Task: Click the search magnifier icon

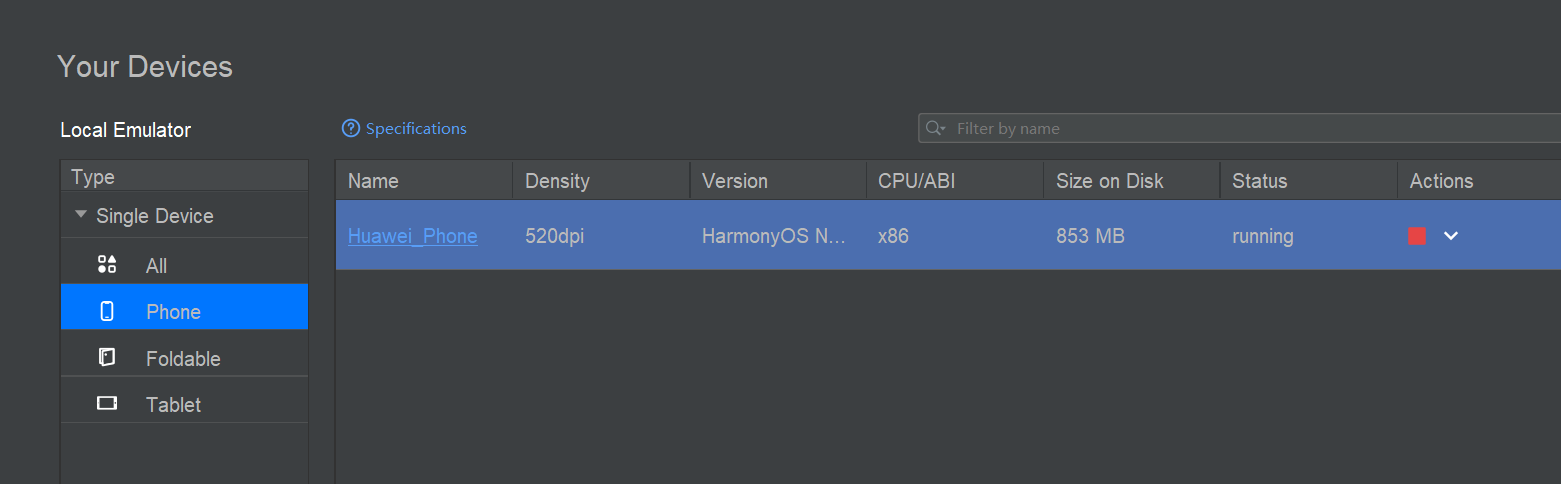Action: [x=935, y=128]
